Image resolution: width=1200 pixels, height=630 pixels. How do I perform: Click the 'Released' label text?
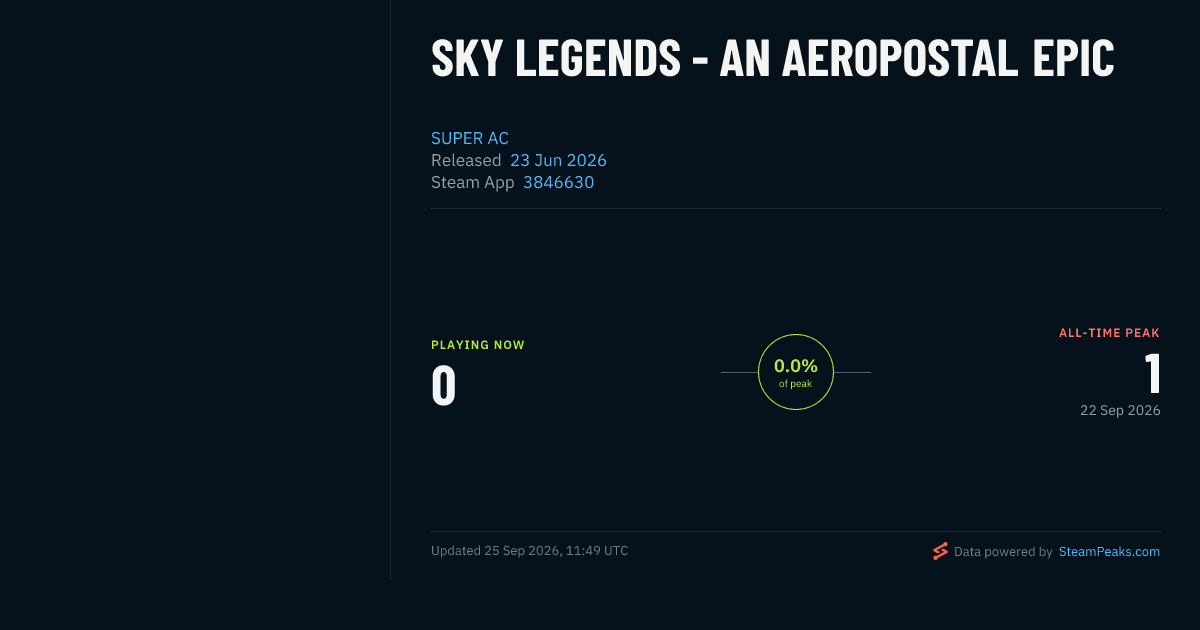(466, 160)
